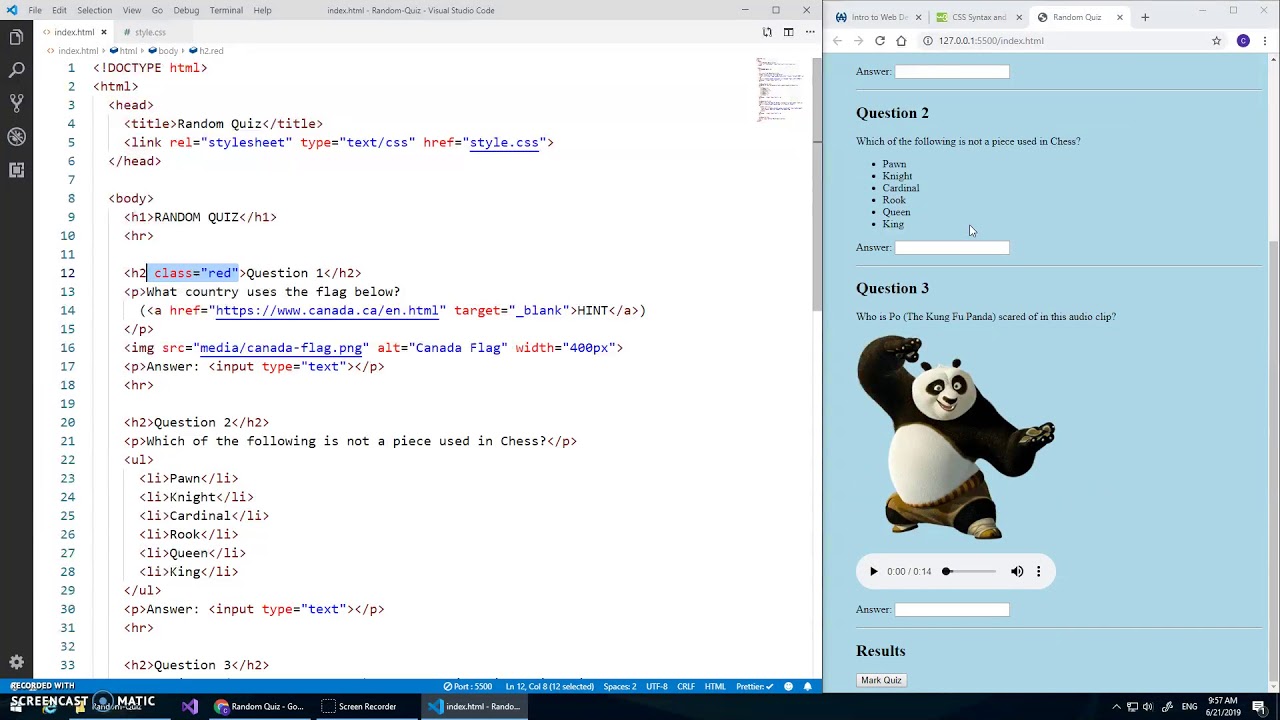1280x720 pixels.
Task: Open the editor More Actions ellipsis
Action: (x=808, y=32)
